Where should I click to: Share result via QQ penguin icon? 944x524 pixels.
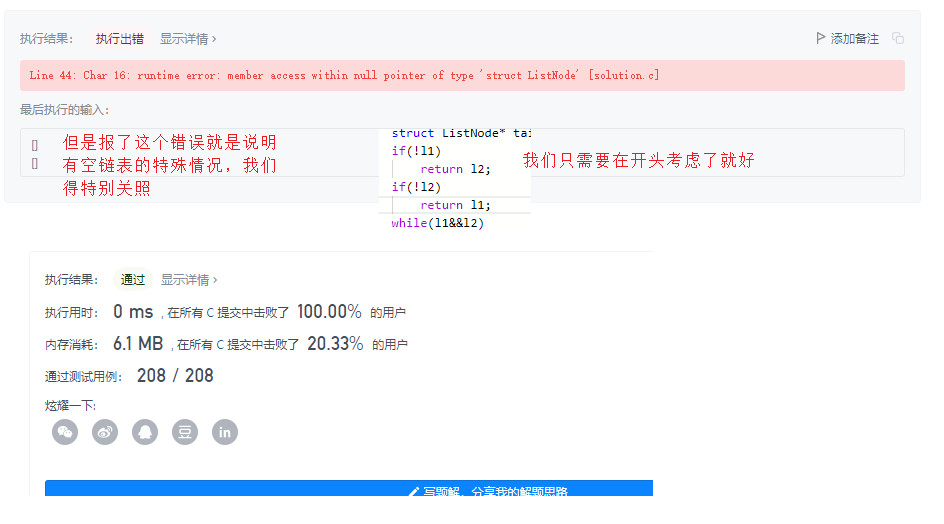(x=145, y=432)
